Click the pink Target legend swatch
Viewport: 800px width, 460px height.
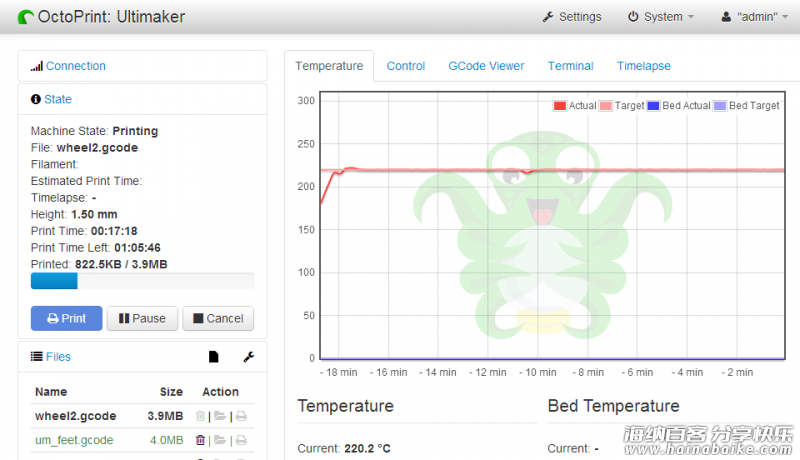pos(606,106)
